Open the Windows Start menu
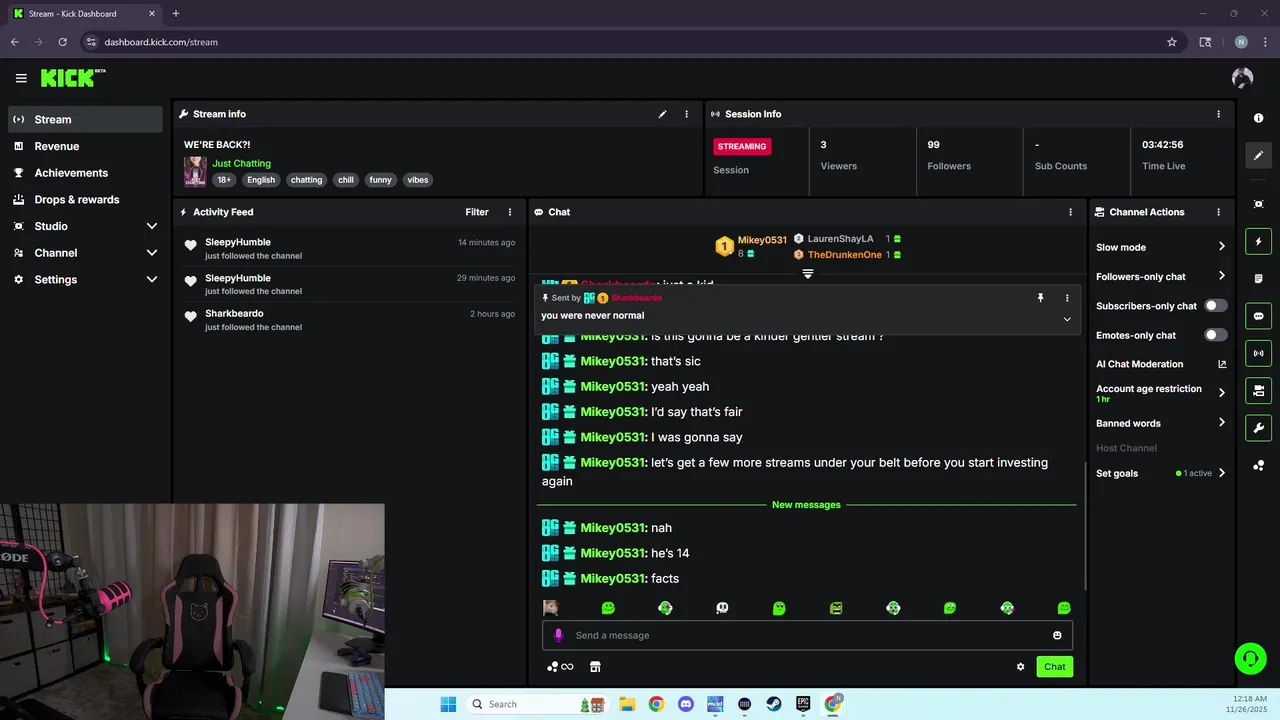Screen dimensions: 1280x720 [x=448, y=704]
